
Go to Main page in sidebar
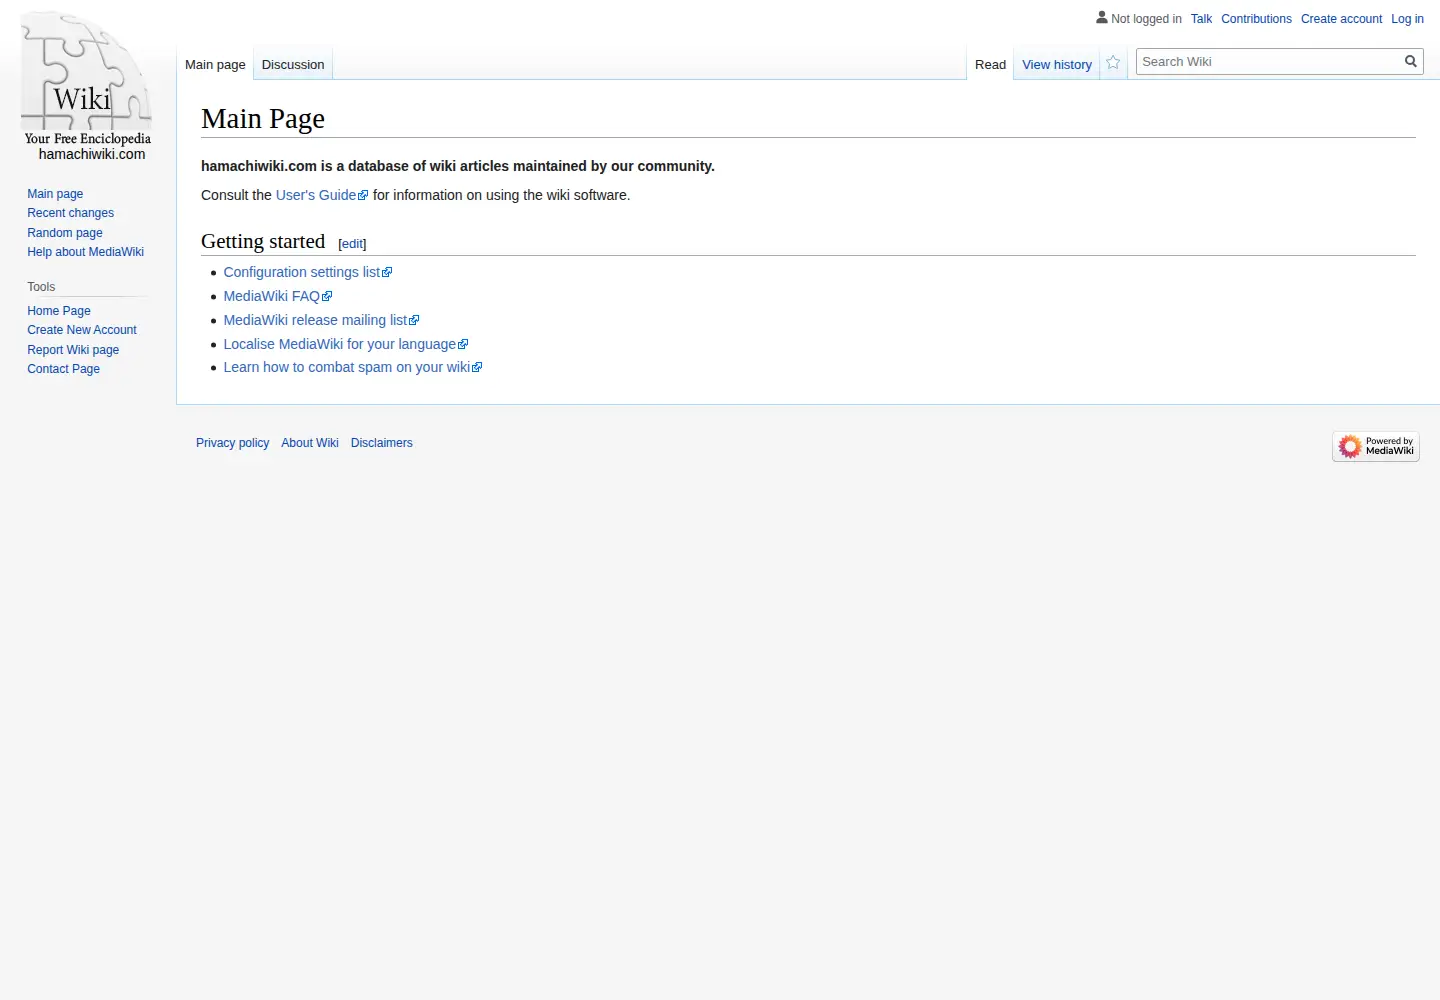pyautogui.click(x=55, y=194)
